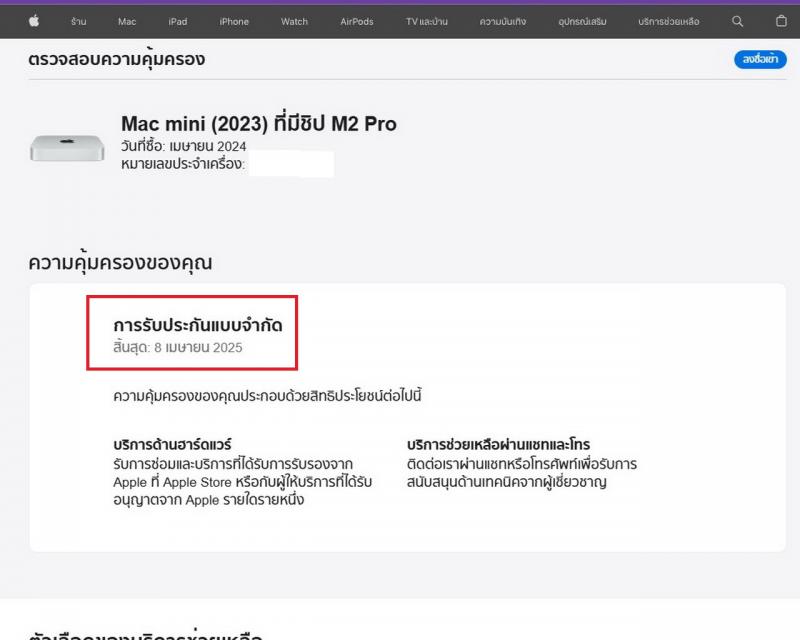Open the อุปกรณ์เสริม navigation item

[x=581, y=21]
